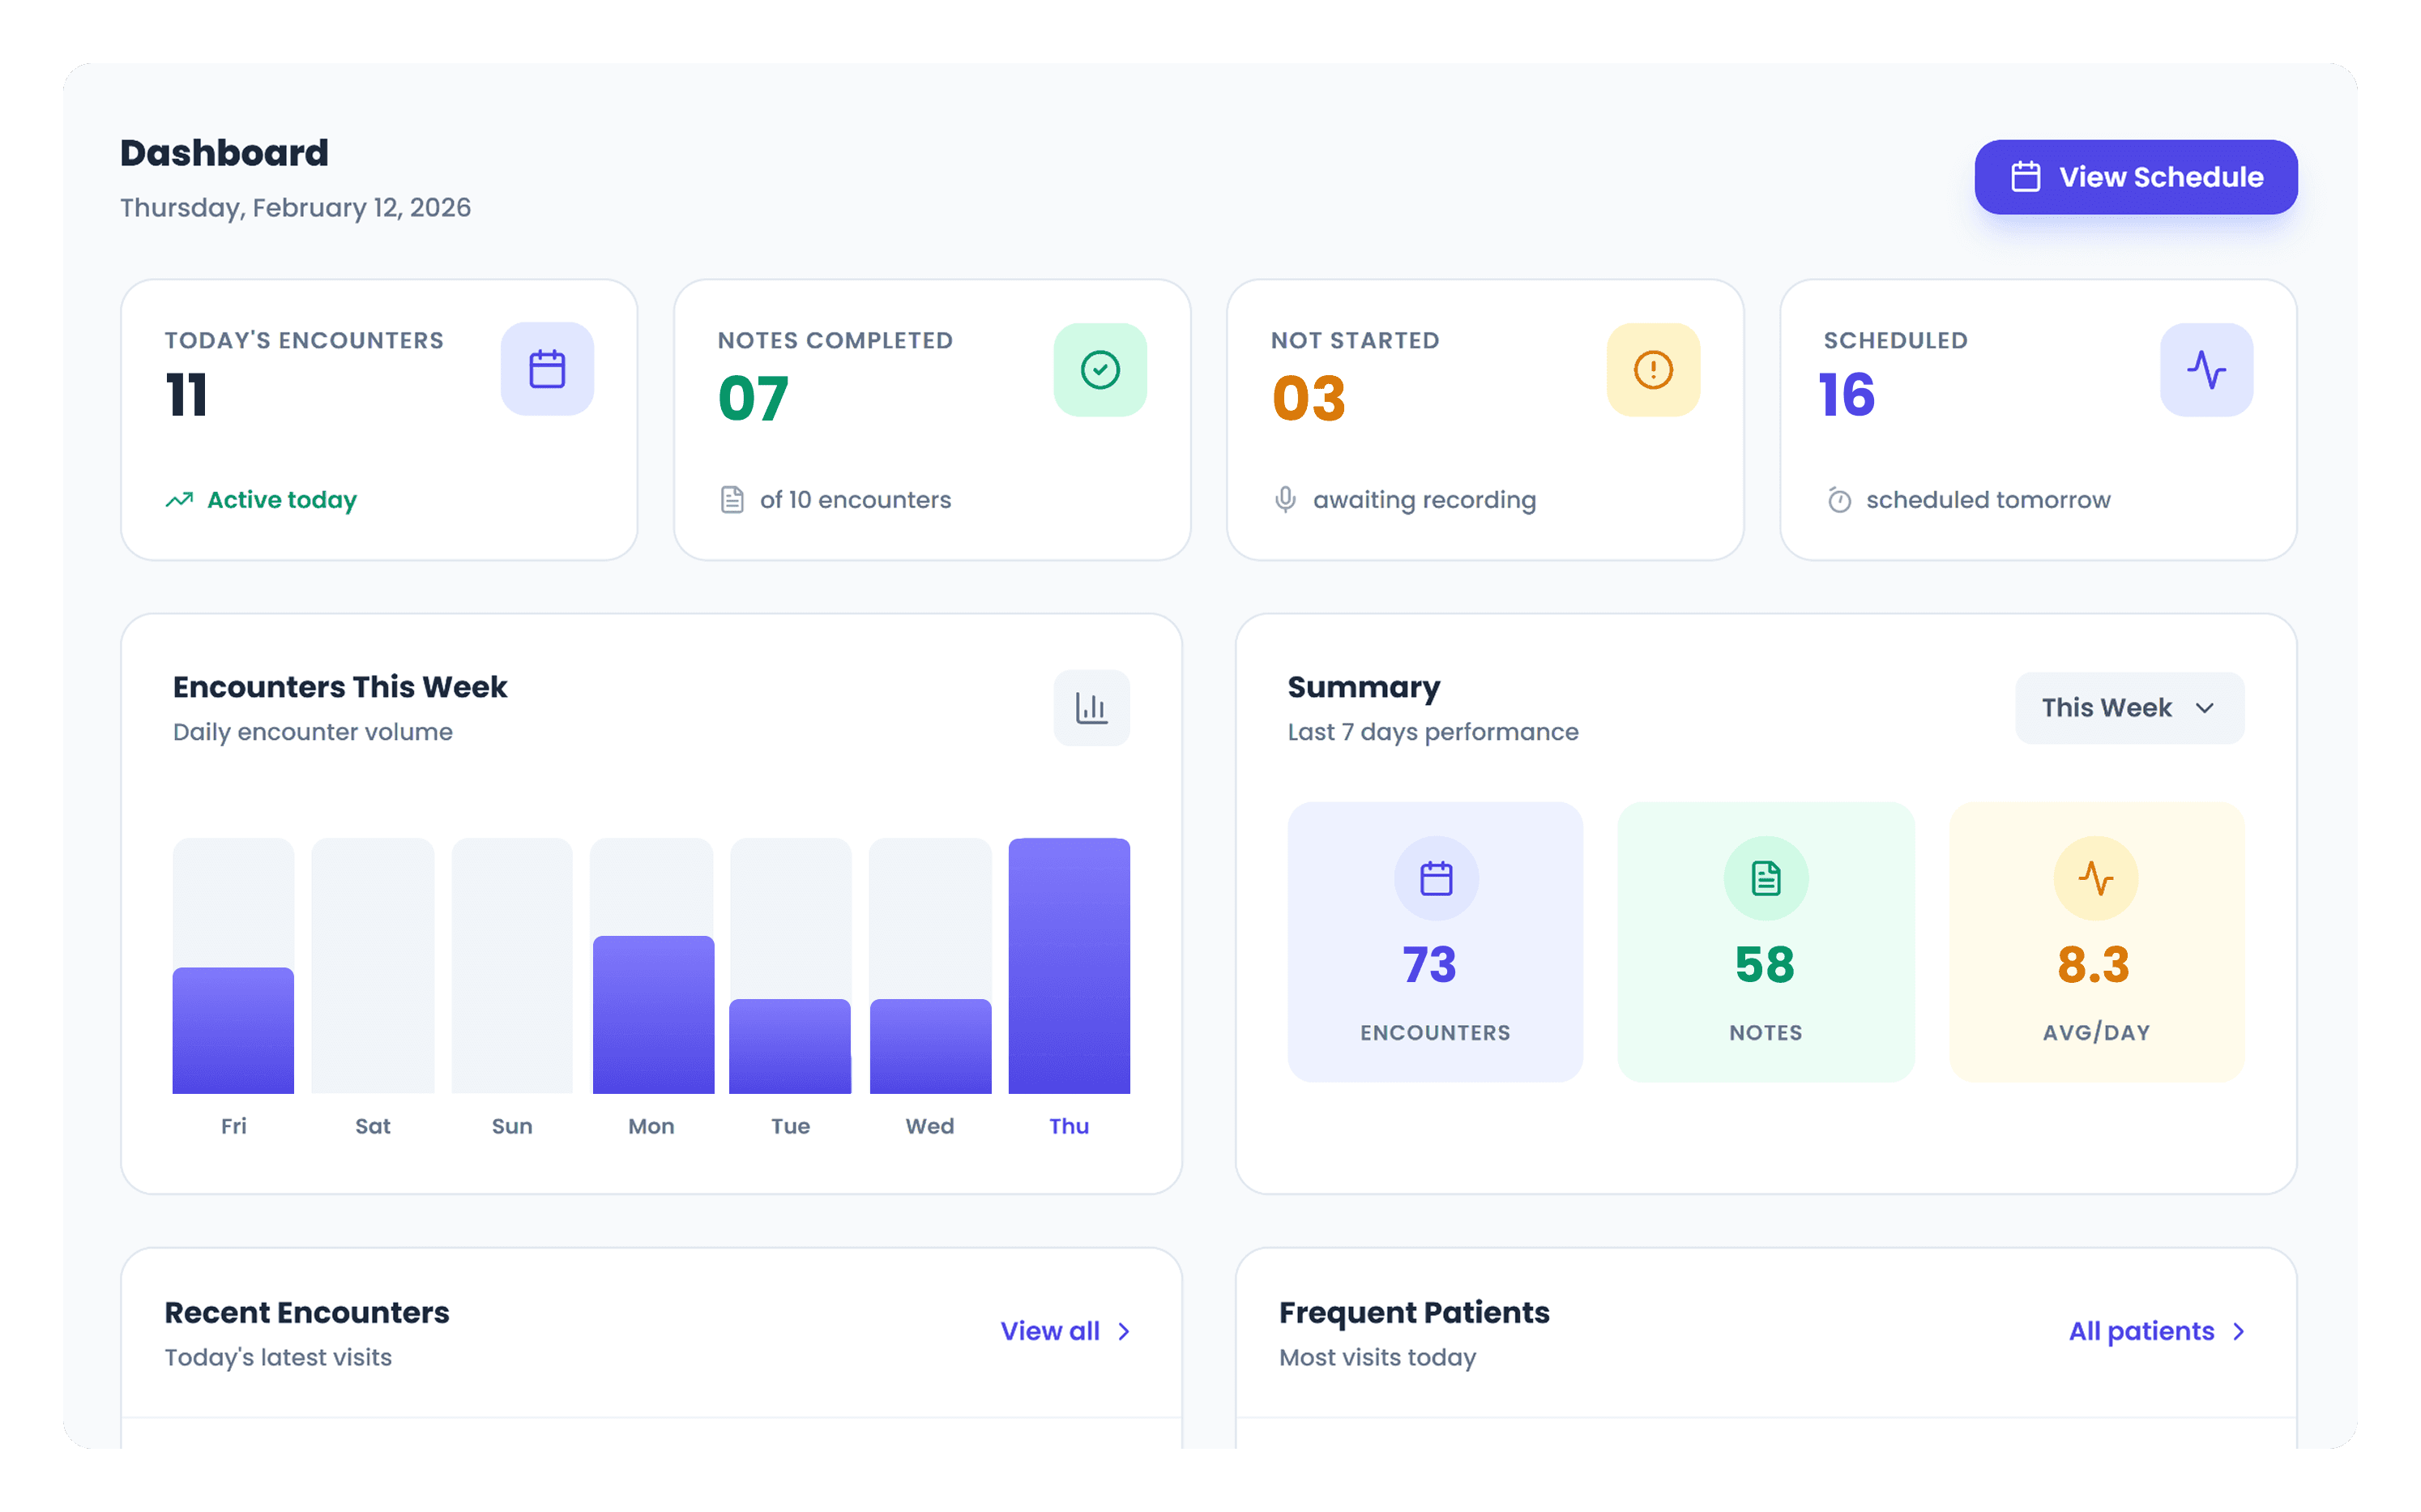Screen dimensions: 2421x1512
Task: Click Monday's encounter volume bar
Action: tap(651, 1010)
